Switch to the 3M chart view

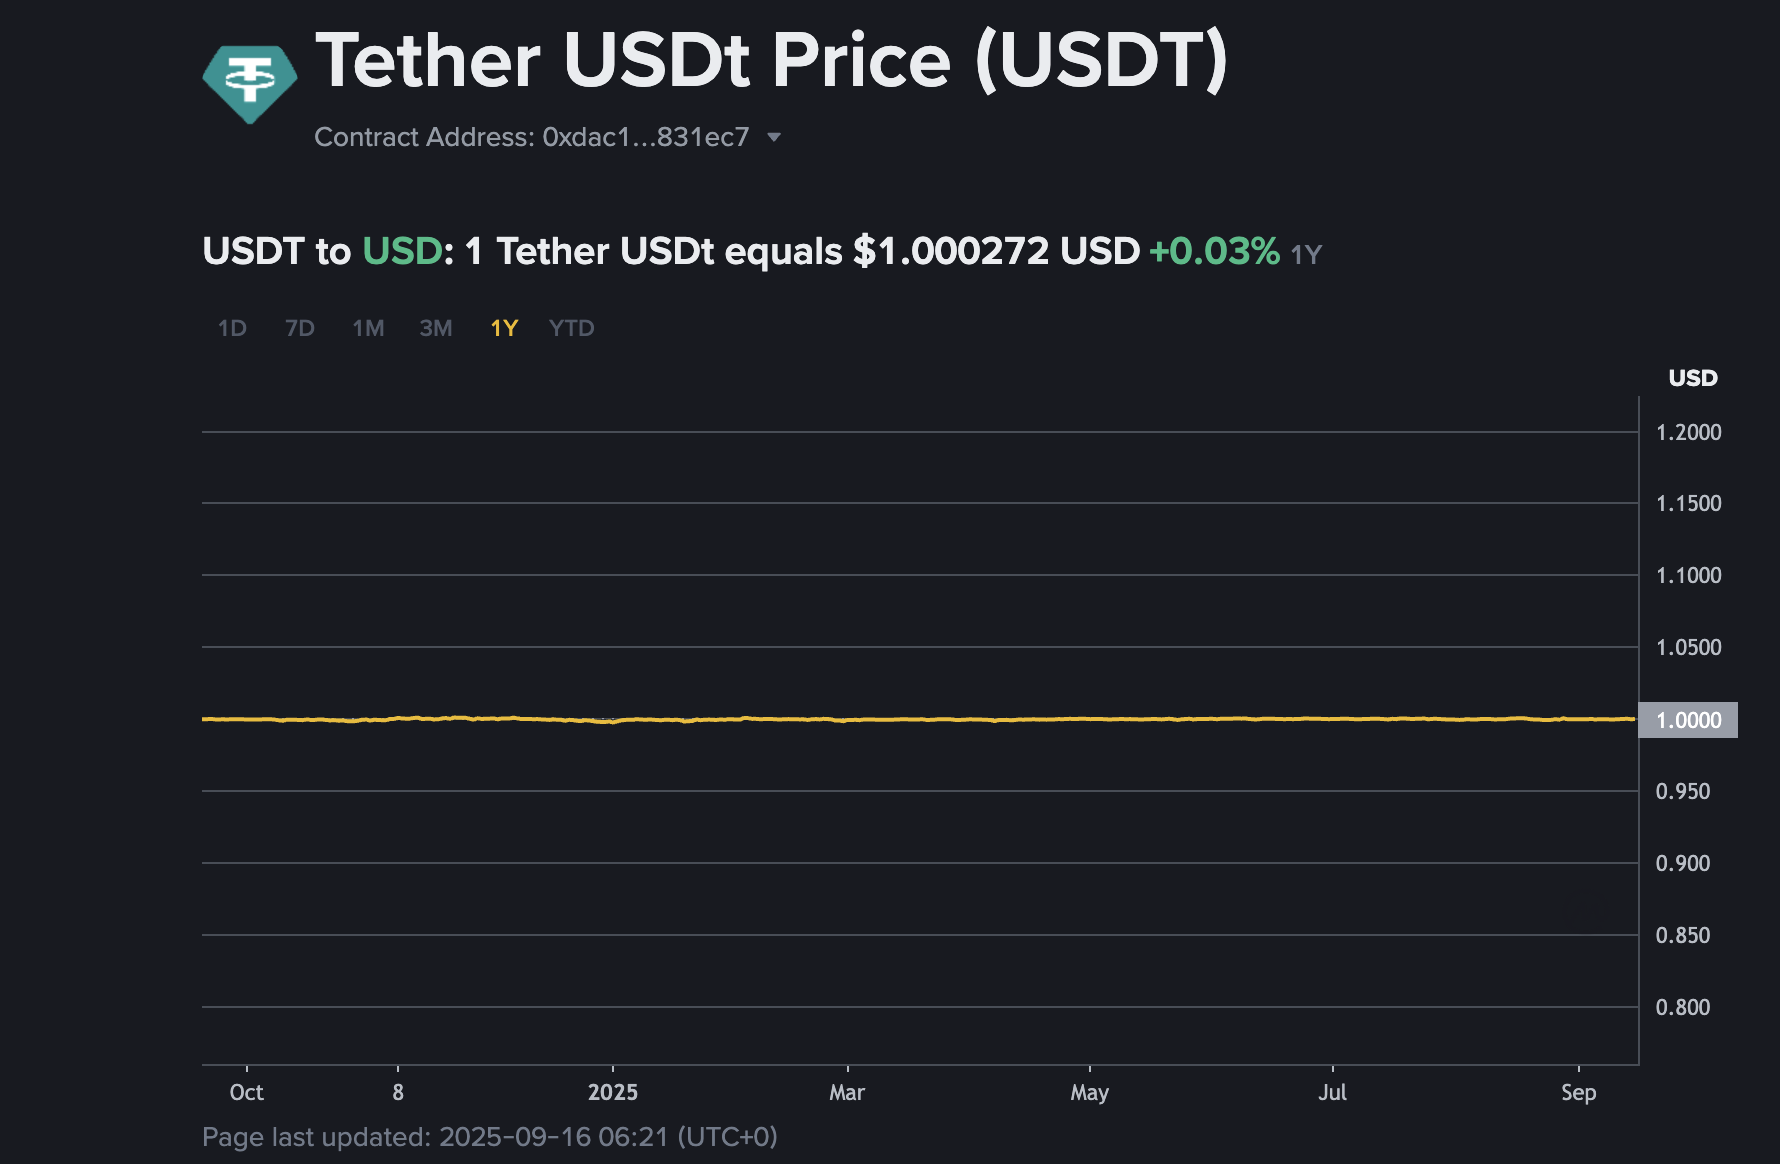[435, 327]
